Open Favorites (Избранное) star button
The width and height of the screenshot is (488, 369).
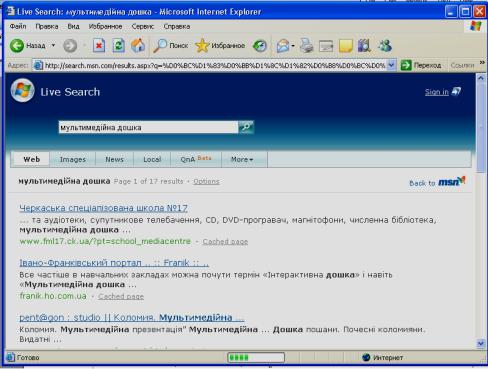[220, 46]
